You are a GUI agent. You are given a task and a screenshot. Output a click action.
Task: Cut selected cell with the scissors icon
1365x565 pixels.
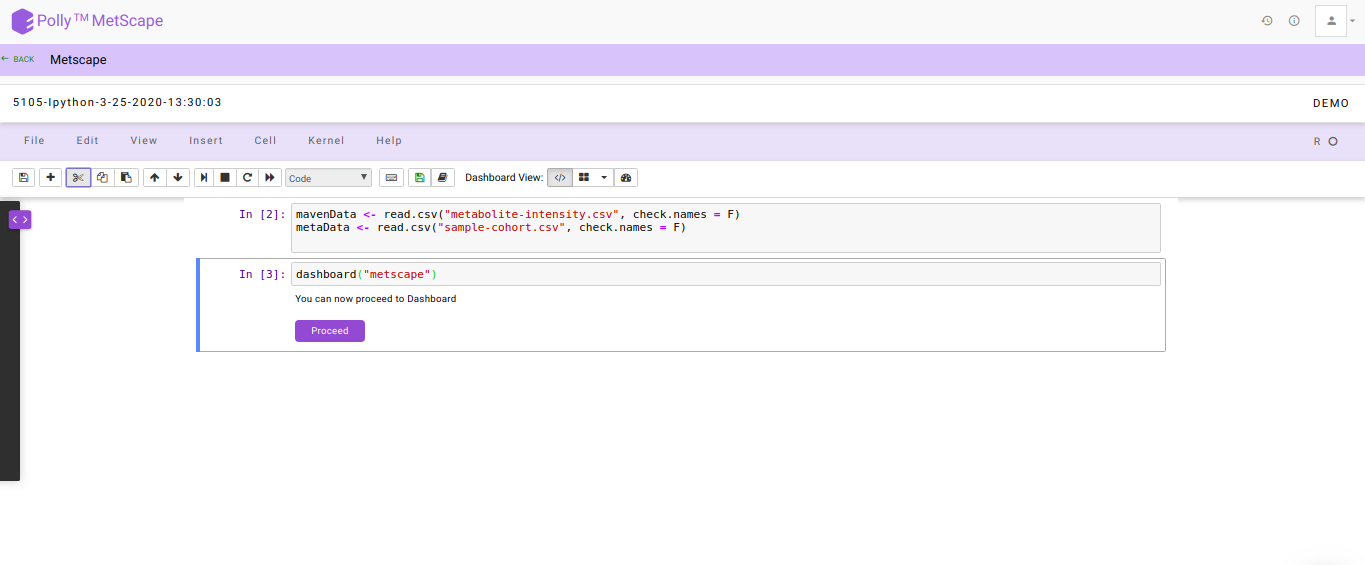pyautogui.click(x=78, y=177)
